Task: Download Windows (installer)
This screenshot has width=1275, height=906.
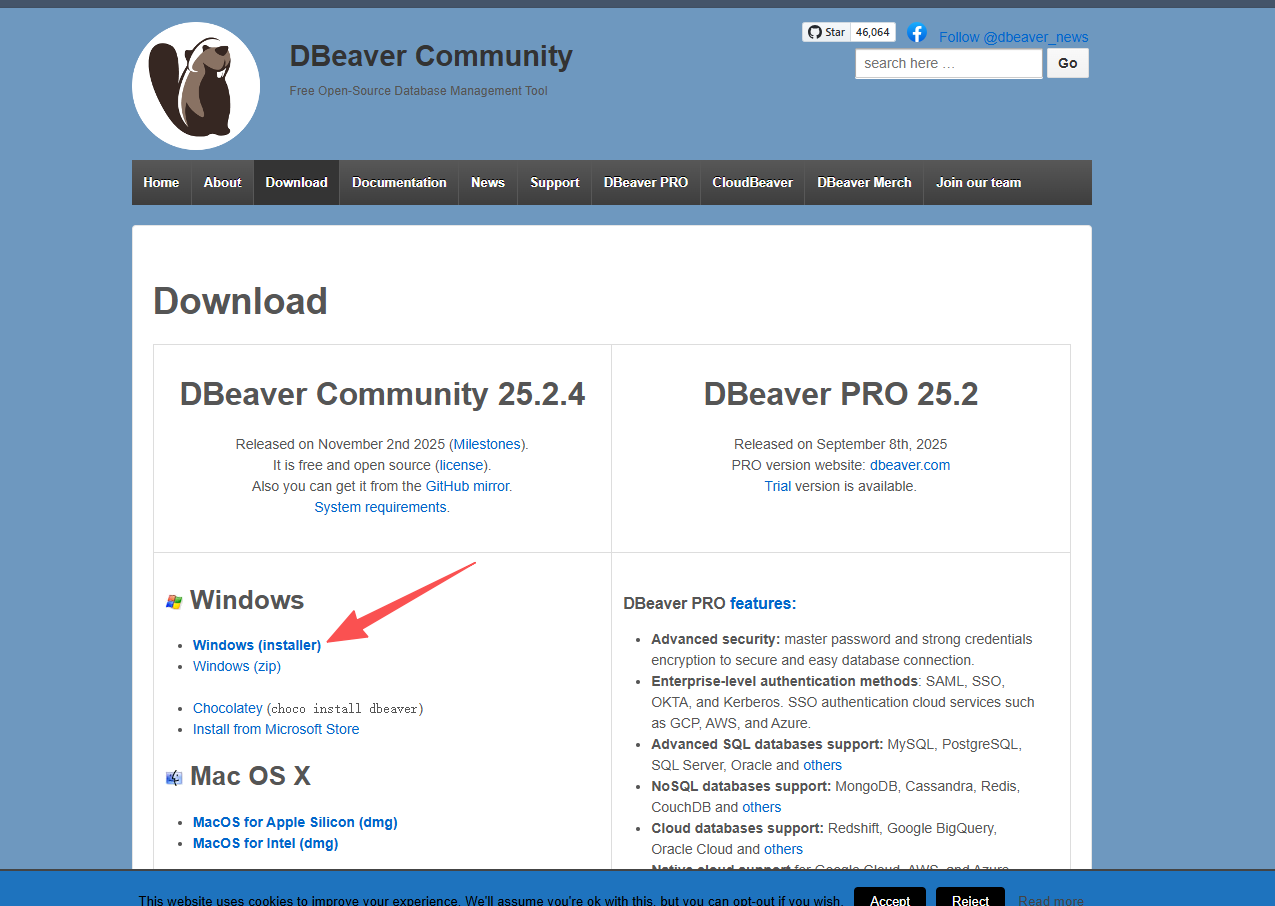Action: pos(257,645)
